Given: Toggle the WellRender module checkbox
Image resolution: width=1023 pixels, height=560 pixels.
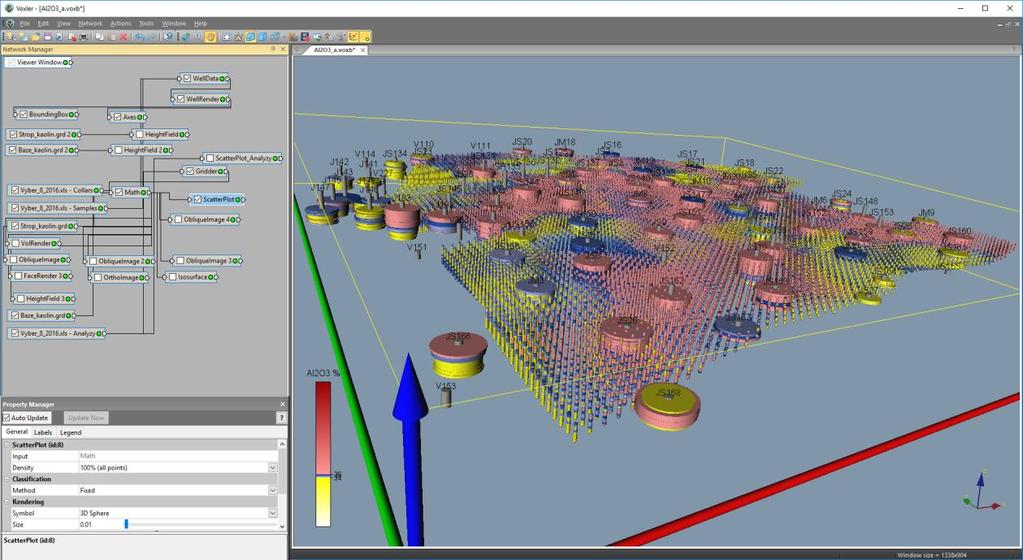Looking at the screenshot, I should [x=180, y=99].
